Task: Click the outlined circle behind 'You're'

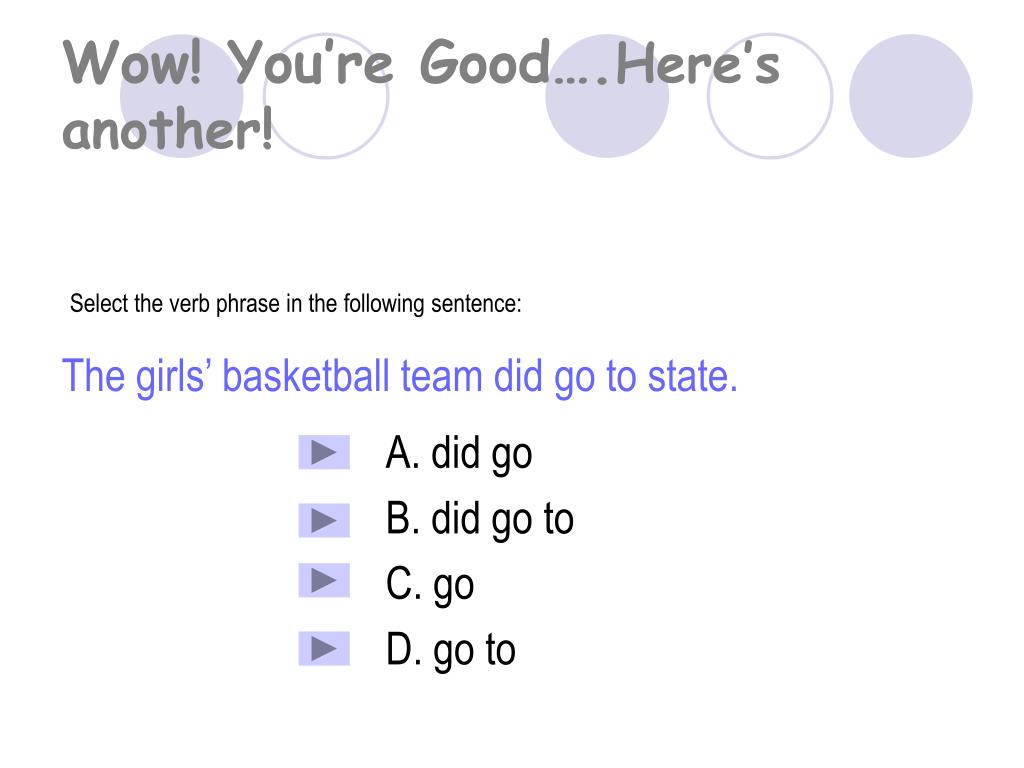Action: pos(326,96)
